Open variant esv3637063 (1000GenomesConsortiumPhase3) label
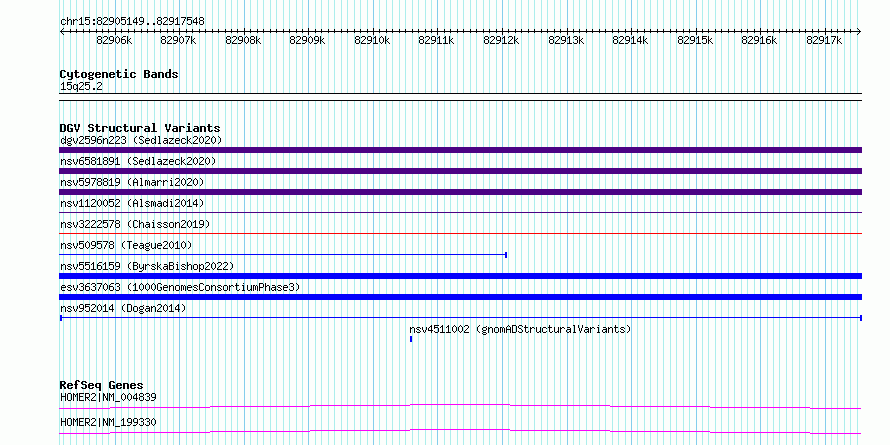 [180, 287]
